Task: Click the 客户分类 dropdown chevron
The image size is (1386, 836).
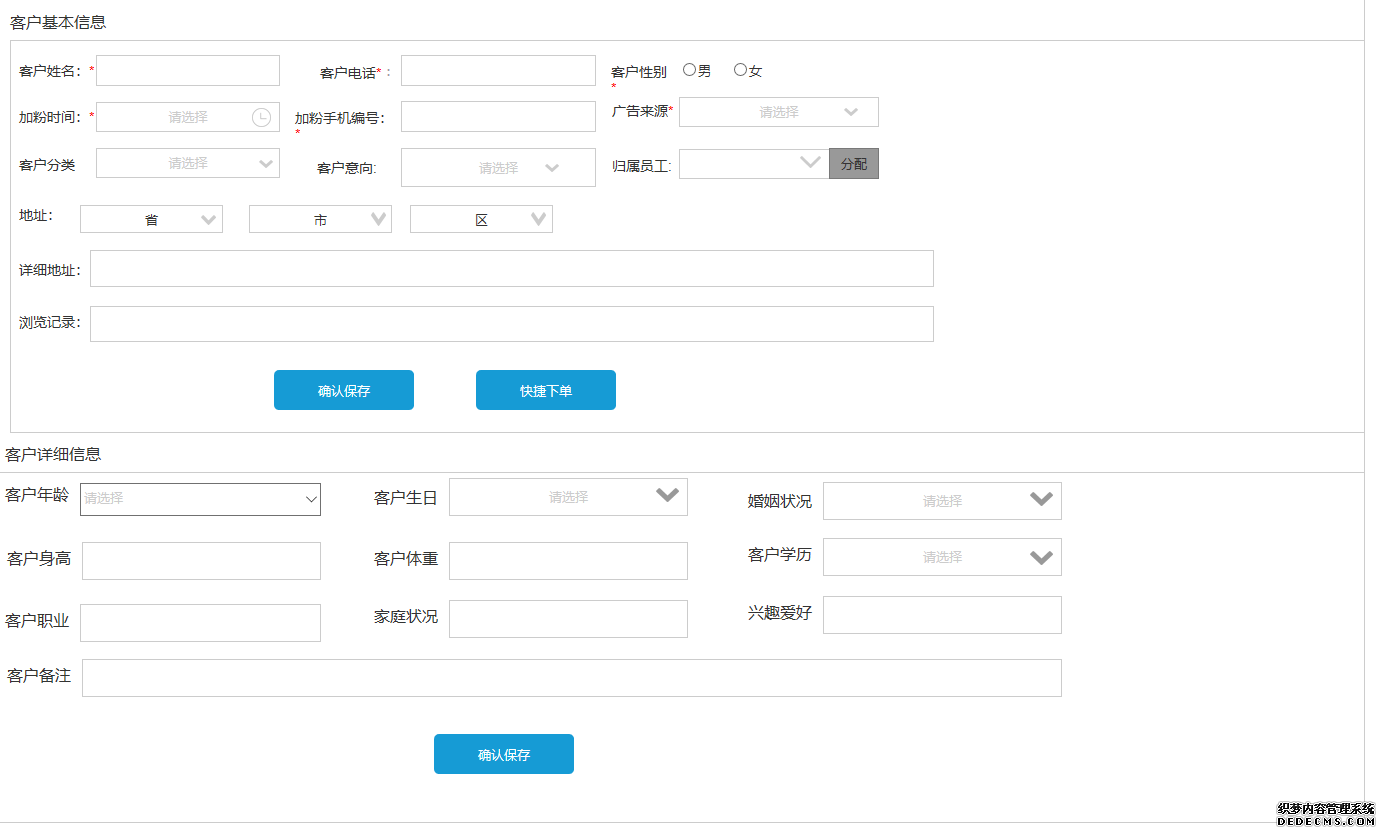Action: click(x=265, y=163)
